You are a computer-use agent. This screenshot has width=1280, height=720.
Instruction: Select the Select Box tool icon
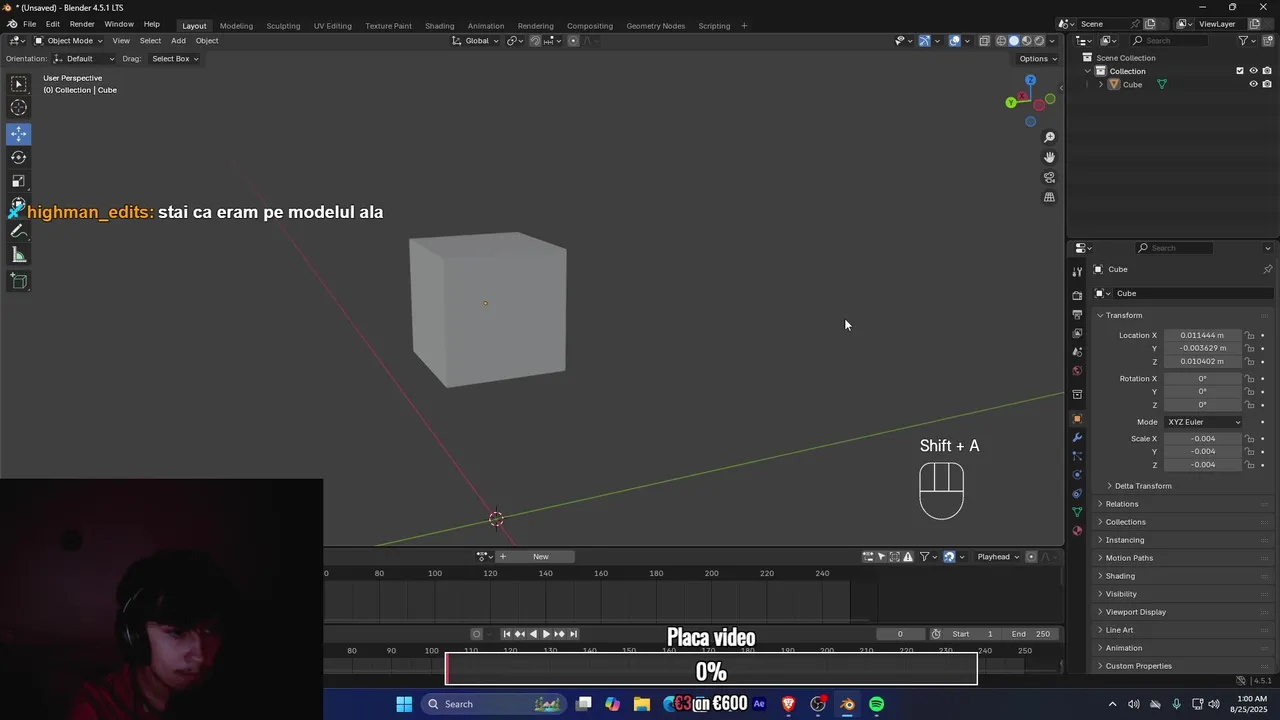pos(19,84)
